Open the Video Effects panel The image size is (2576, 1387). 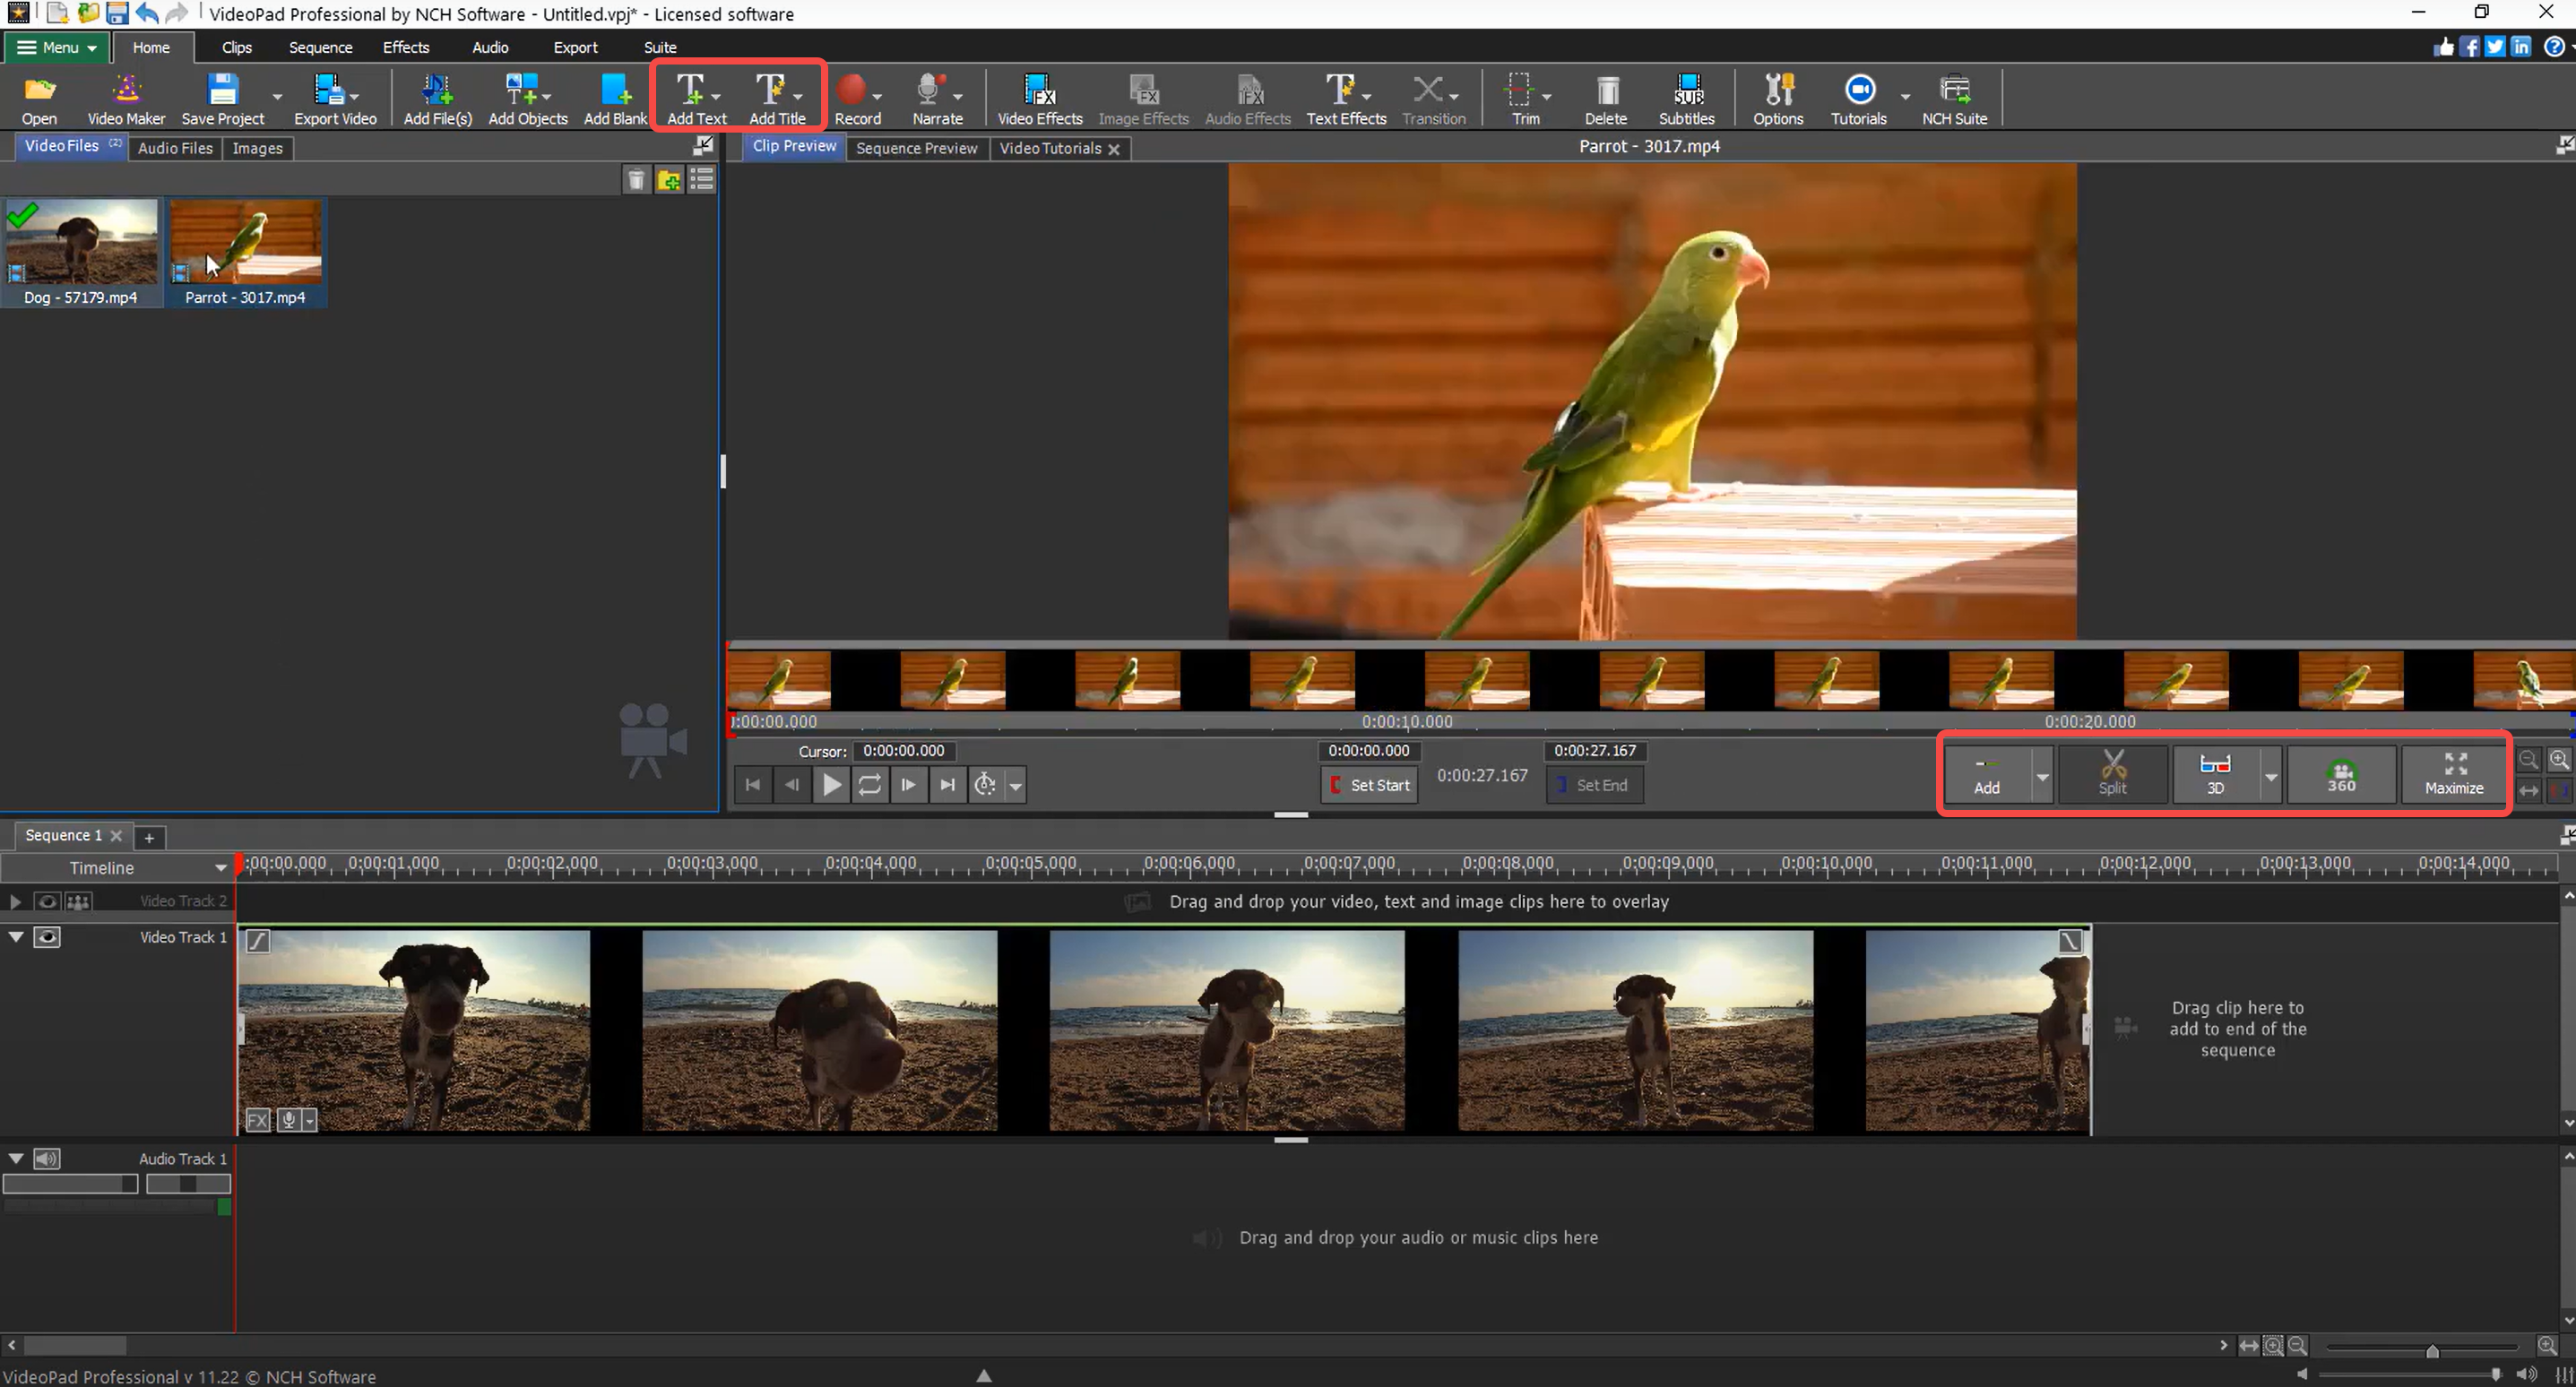(1039, 97)
